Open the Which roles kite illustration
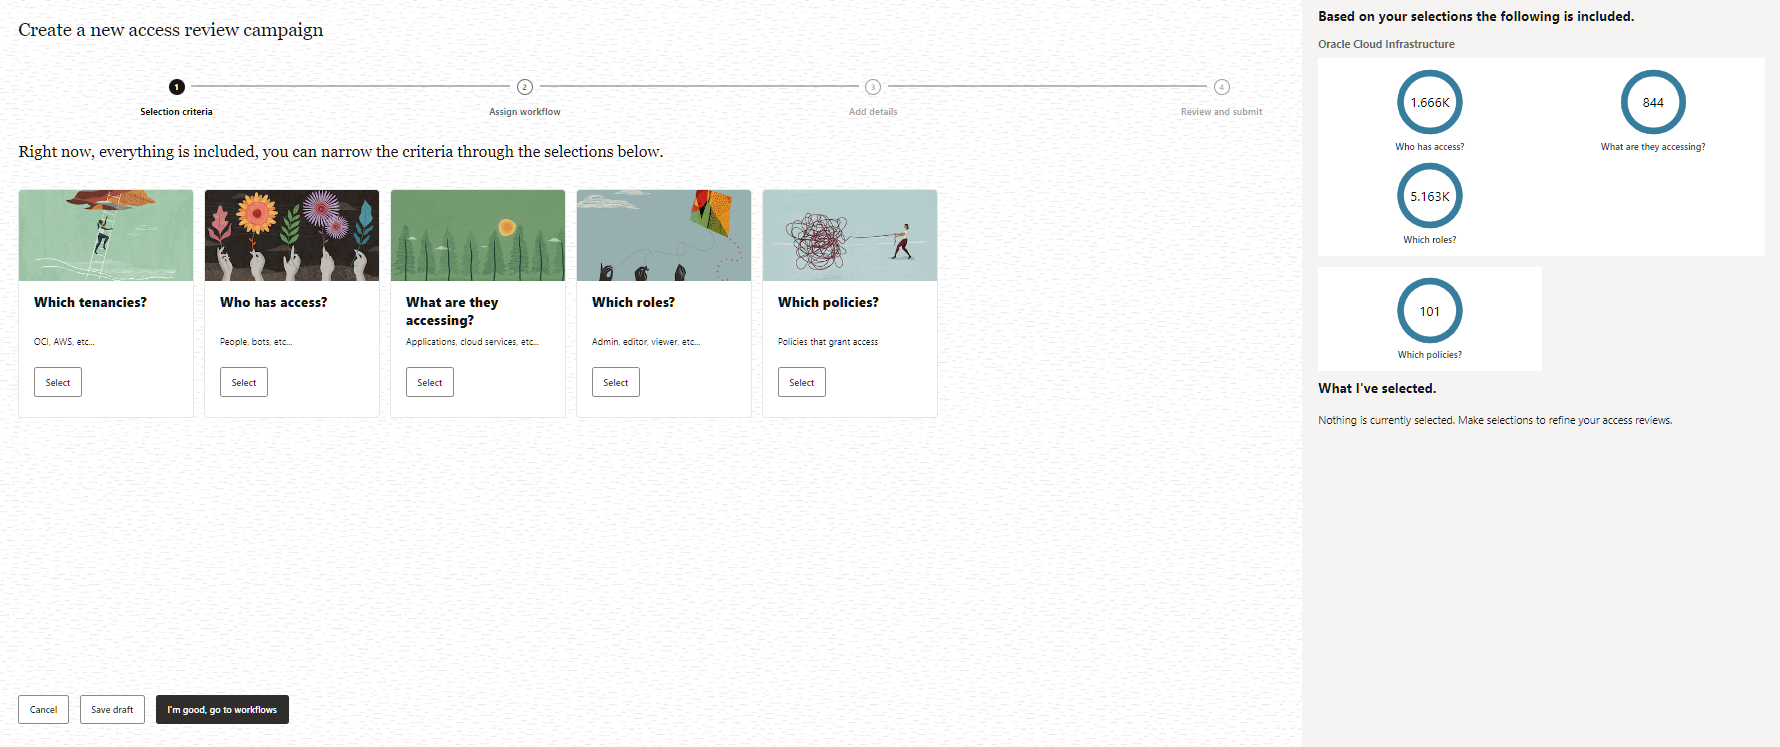Screen dimensions: 1780x747 664,235
